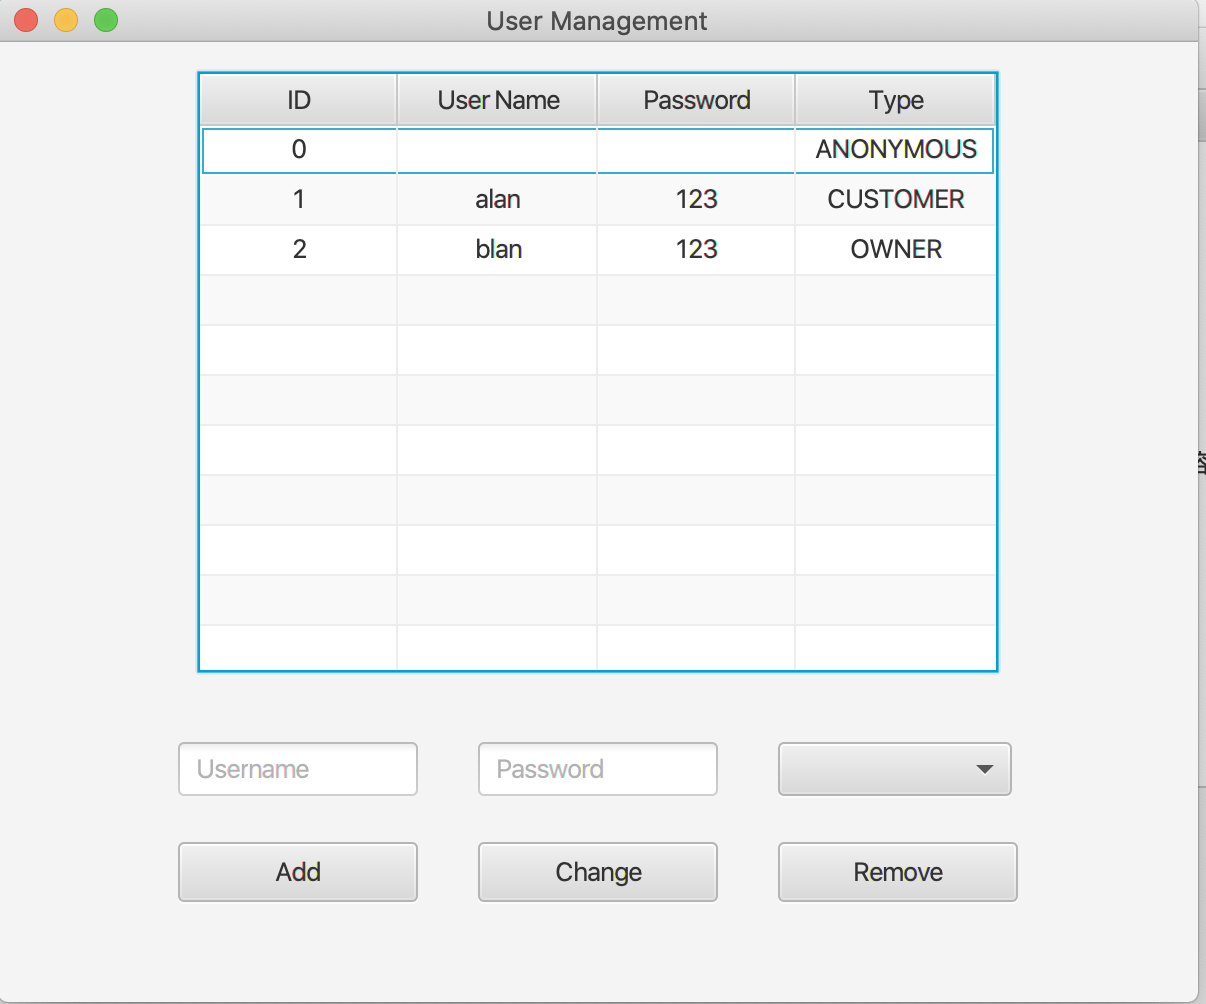1206x1004 pixels.
Task: Click the Remove user button
Action: click(x=897, y=872)
